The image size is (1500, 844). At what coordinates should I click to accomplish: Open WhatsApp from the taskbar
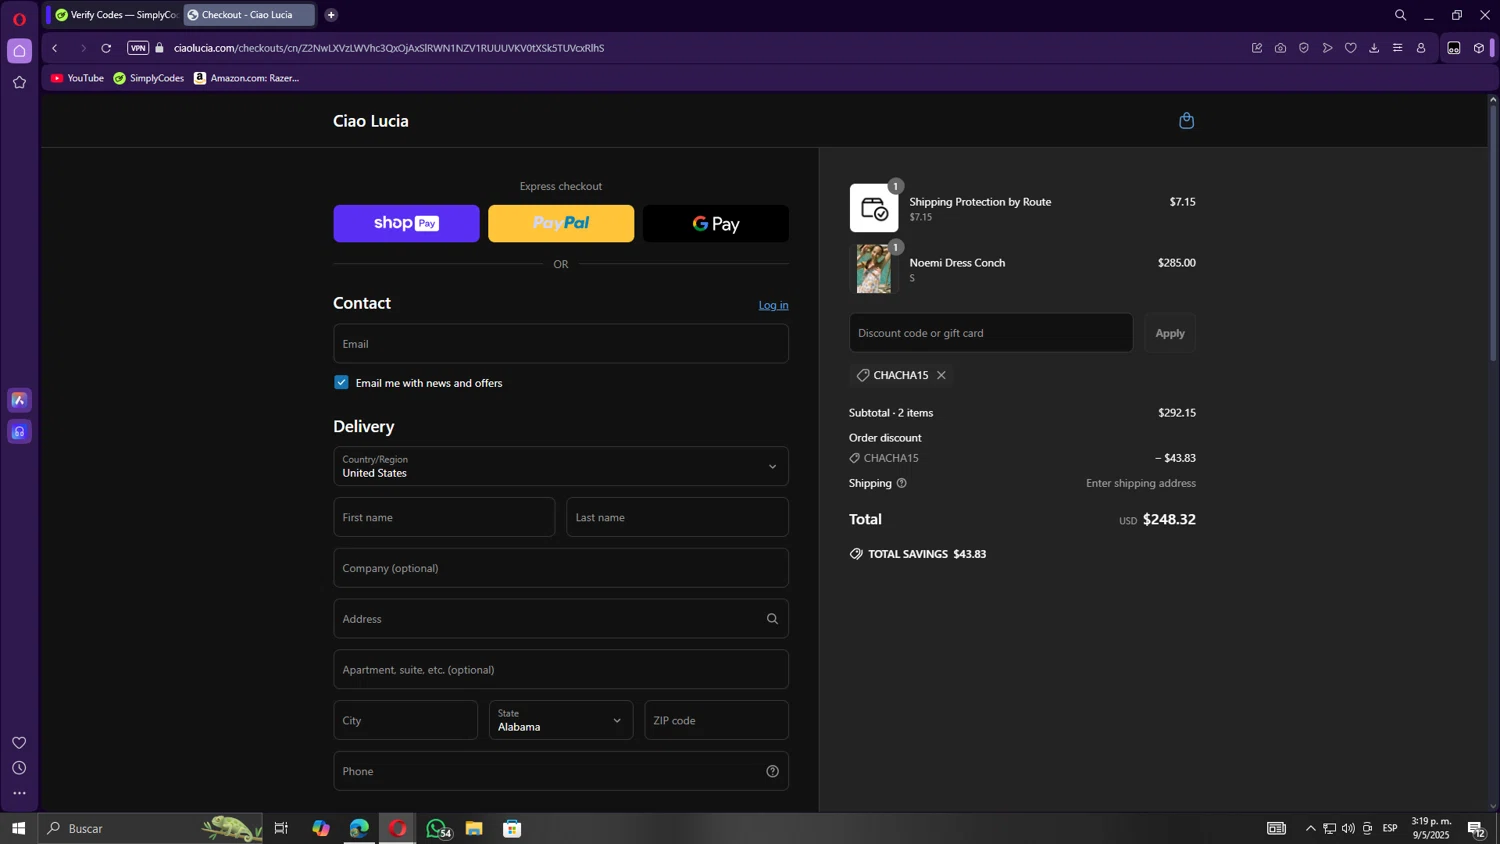436,828
